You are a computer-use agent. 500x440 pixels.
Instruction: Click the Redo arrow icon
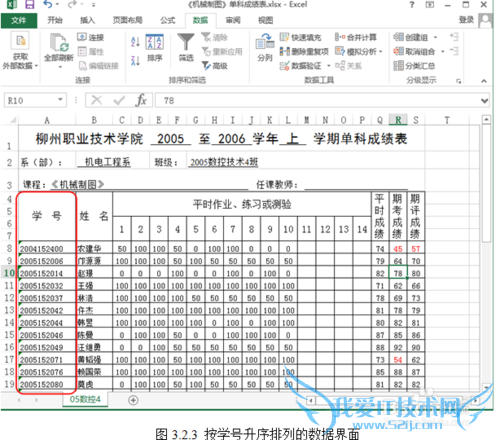(72, 4)
